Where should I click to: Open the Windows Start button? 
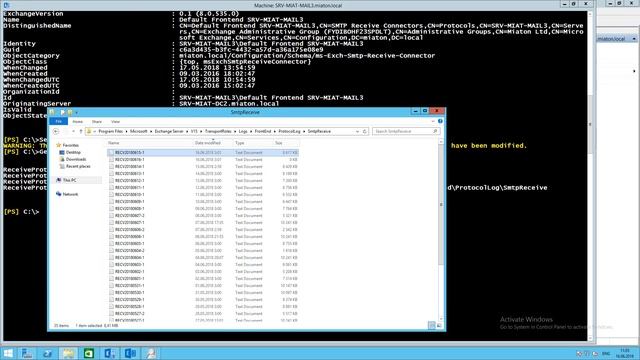pos(8,353)
